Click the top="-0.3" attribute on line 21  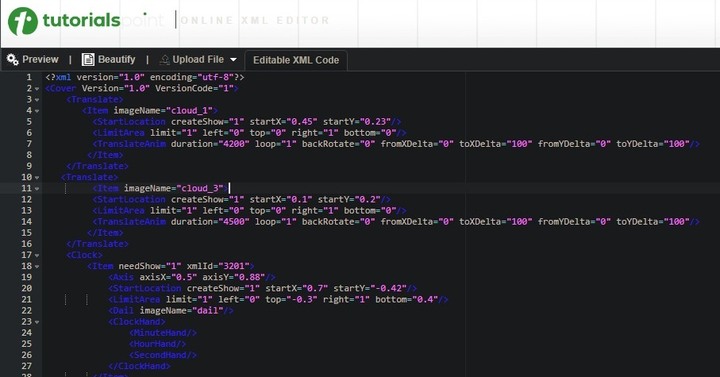tap(292, 299)
